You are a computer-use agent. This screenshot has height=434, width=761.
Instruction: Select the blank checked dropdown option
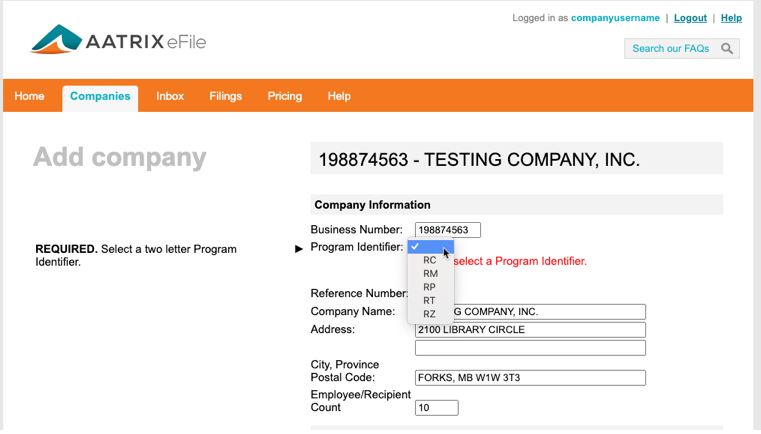pyautogui.click(x=431, y=246)
